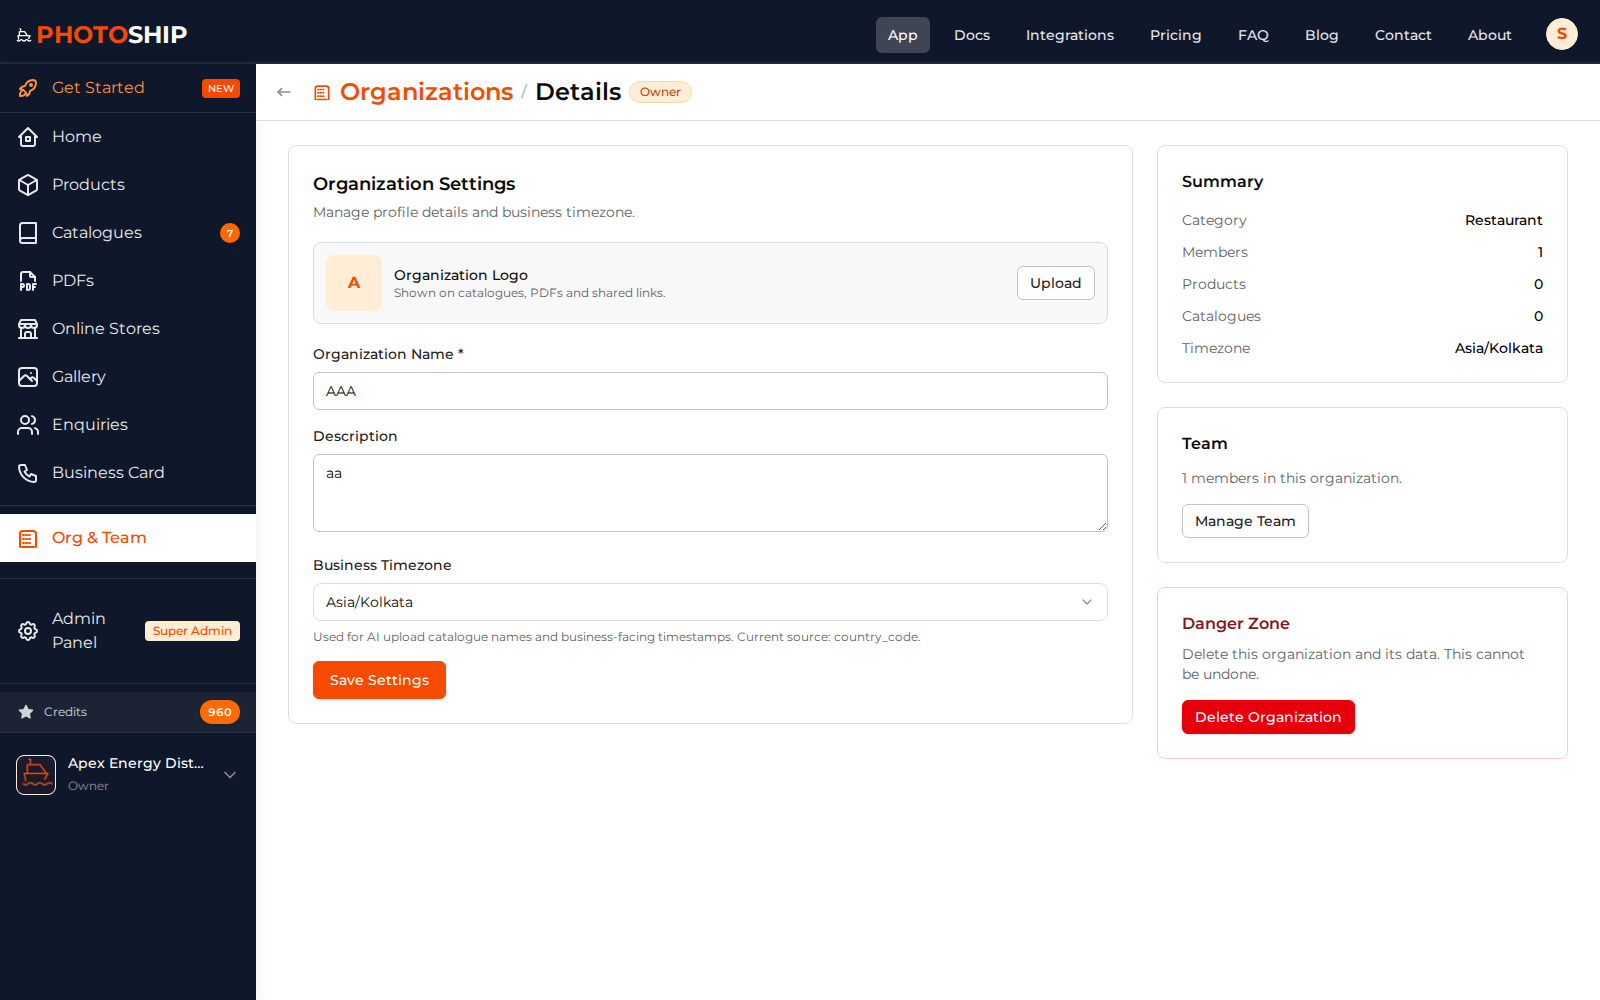Click the Danger Zone heading
The height and width of the screenshot is (1000, 1600).
[x=1235, y=623]
